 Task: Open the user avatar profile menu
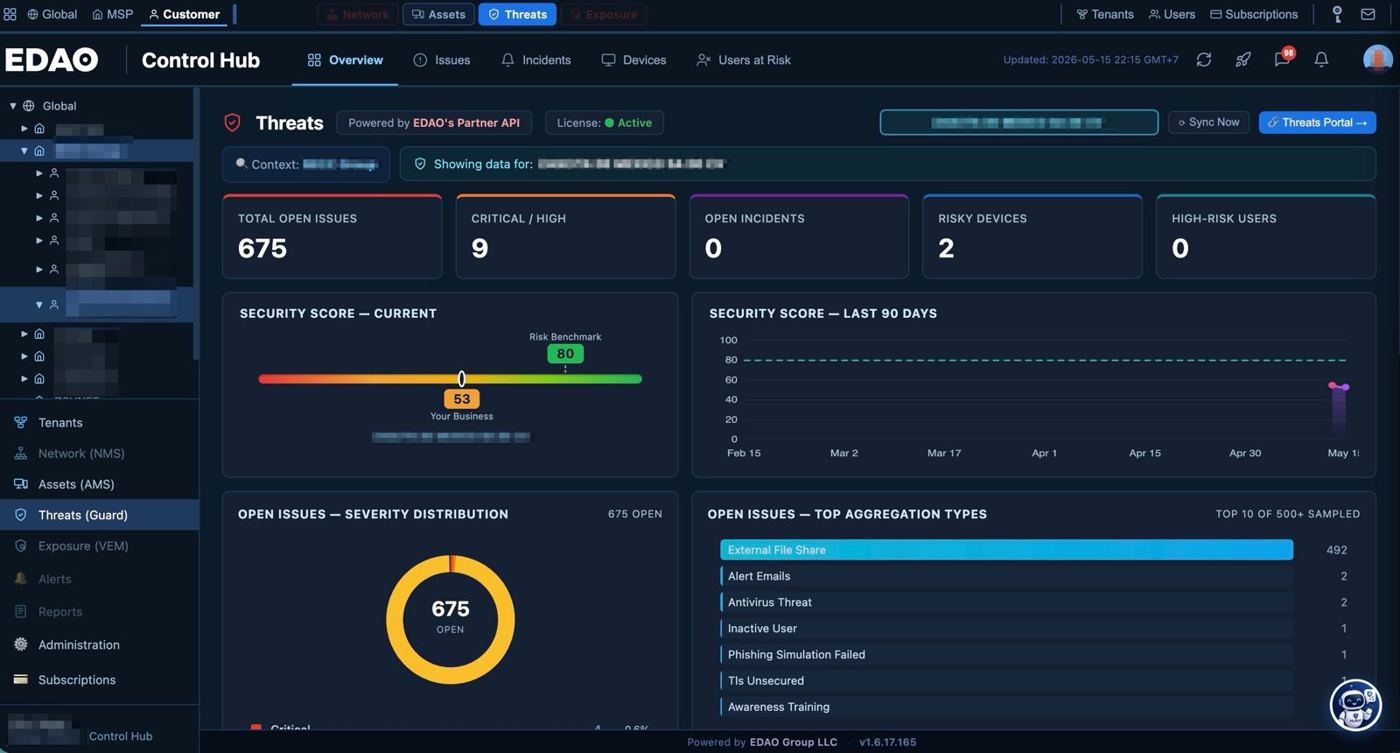click(x=1378, y=60)
